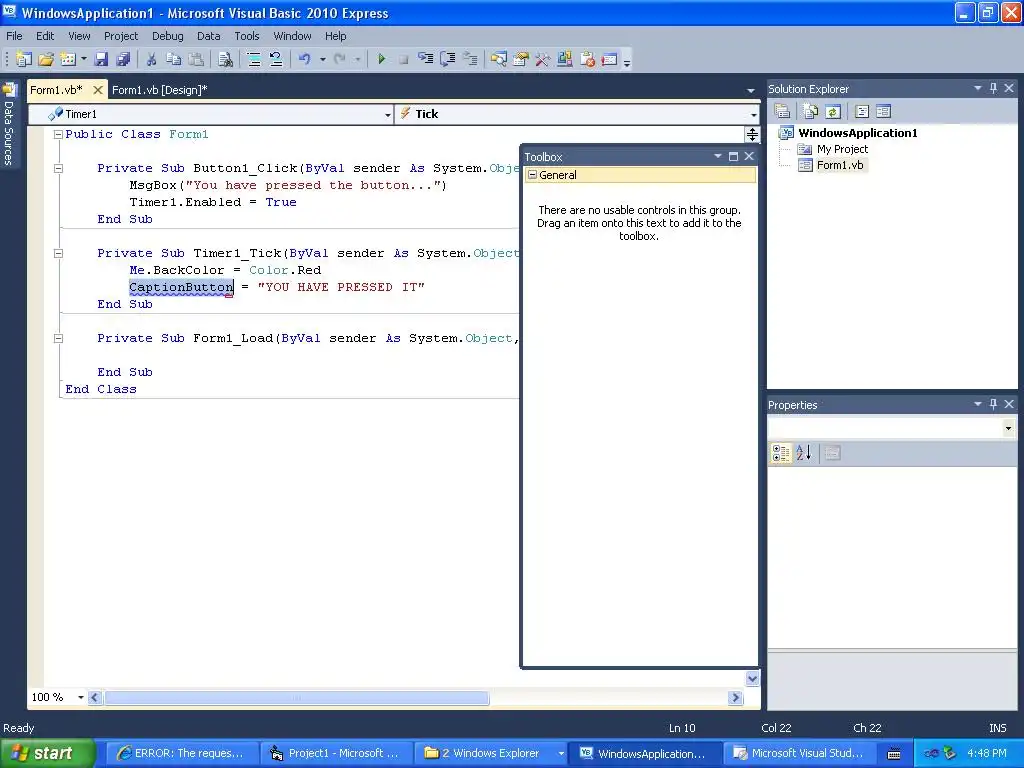The image size is (1024, 768).
Task: Click the Categorized view button in Properties
Action: (781, 453)
